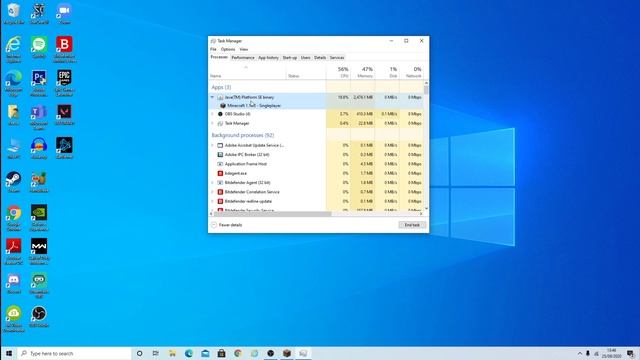Open Microsoft Teams desktop shortcut
Viewport: 640px width, 360px height.
click(39, 117)
